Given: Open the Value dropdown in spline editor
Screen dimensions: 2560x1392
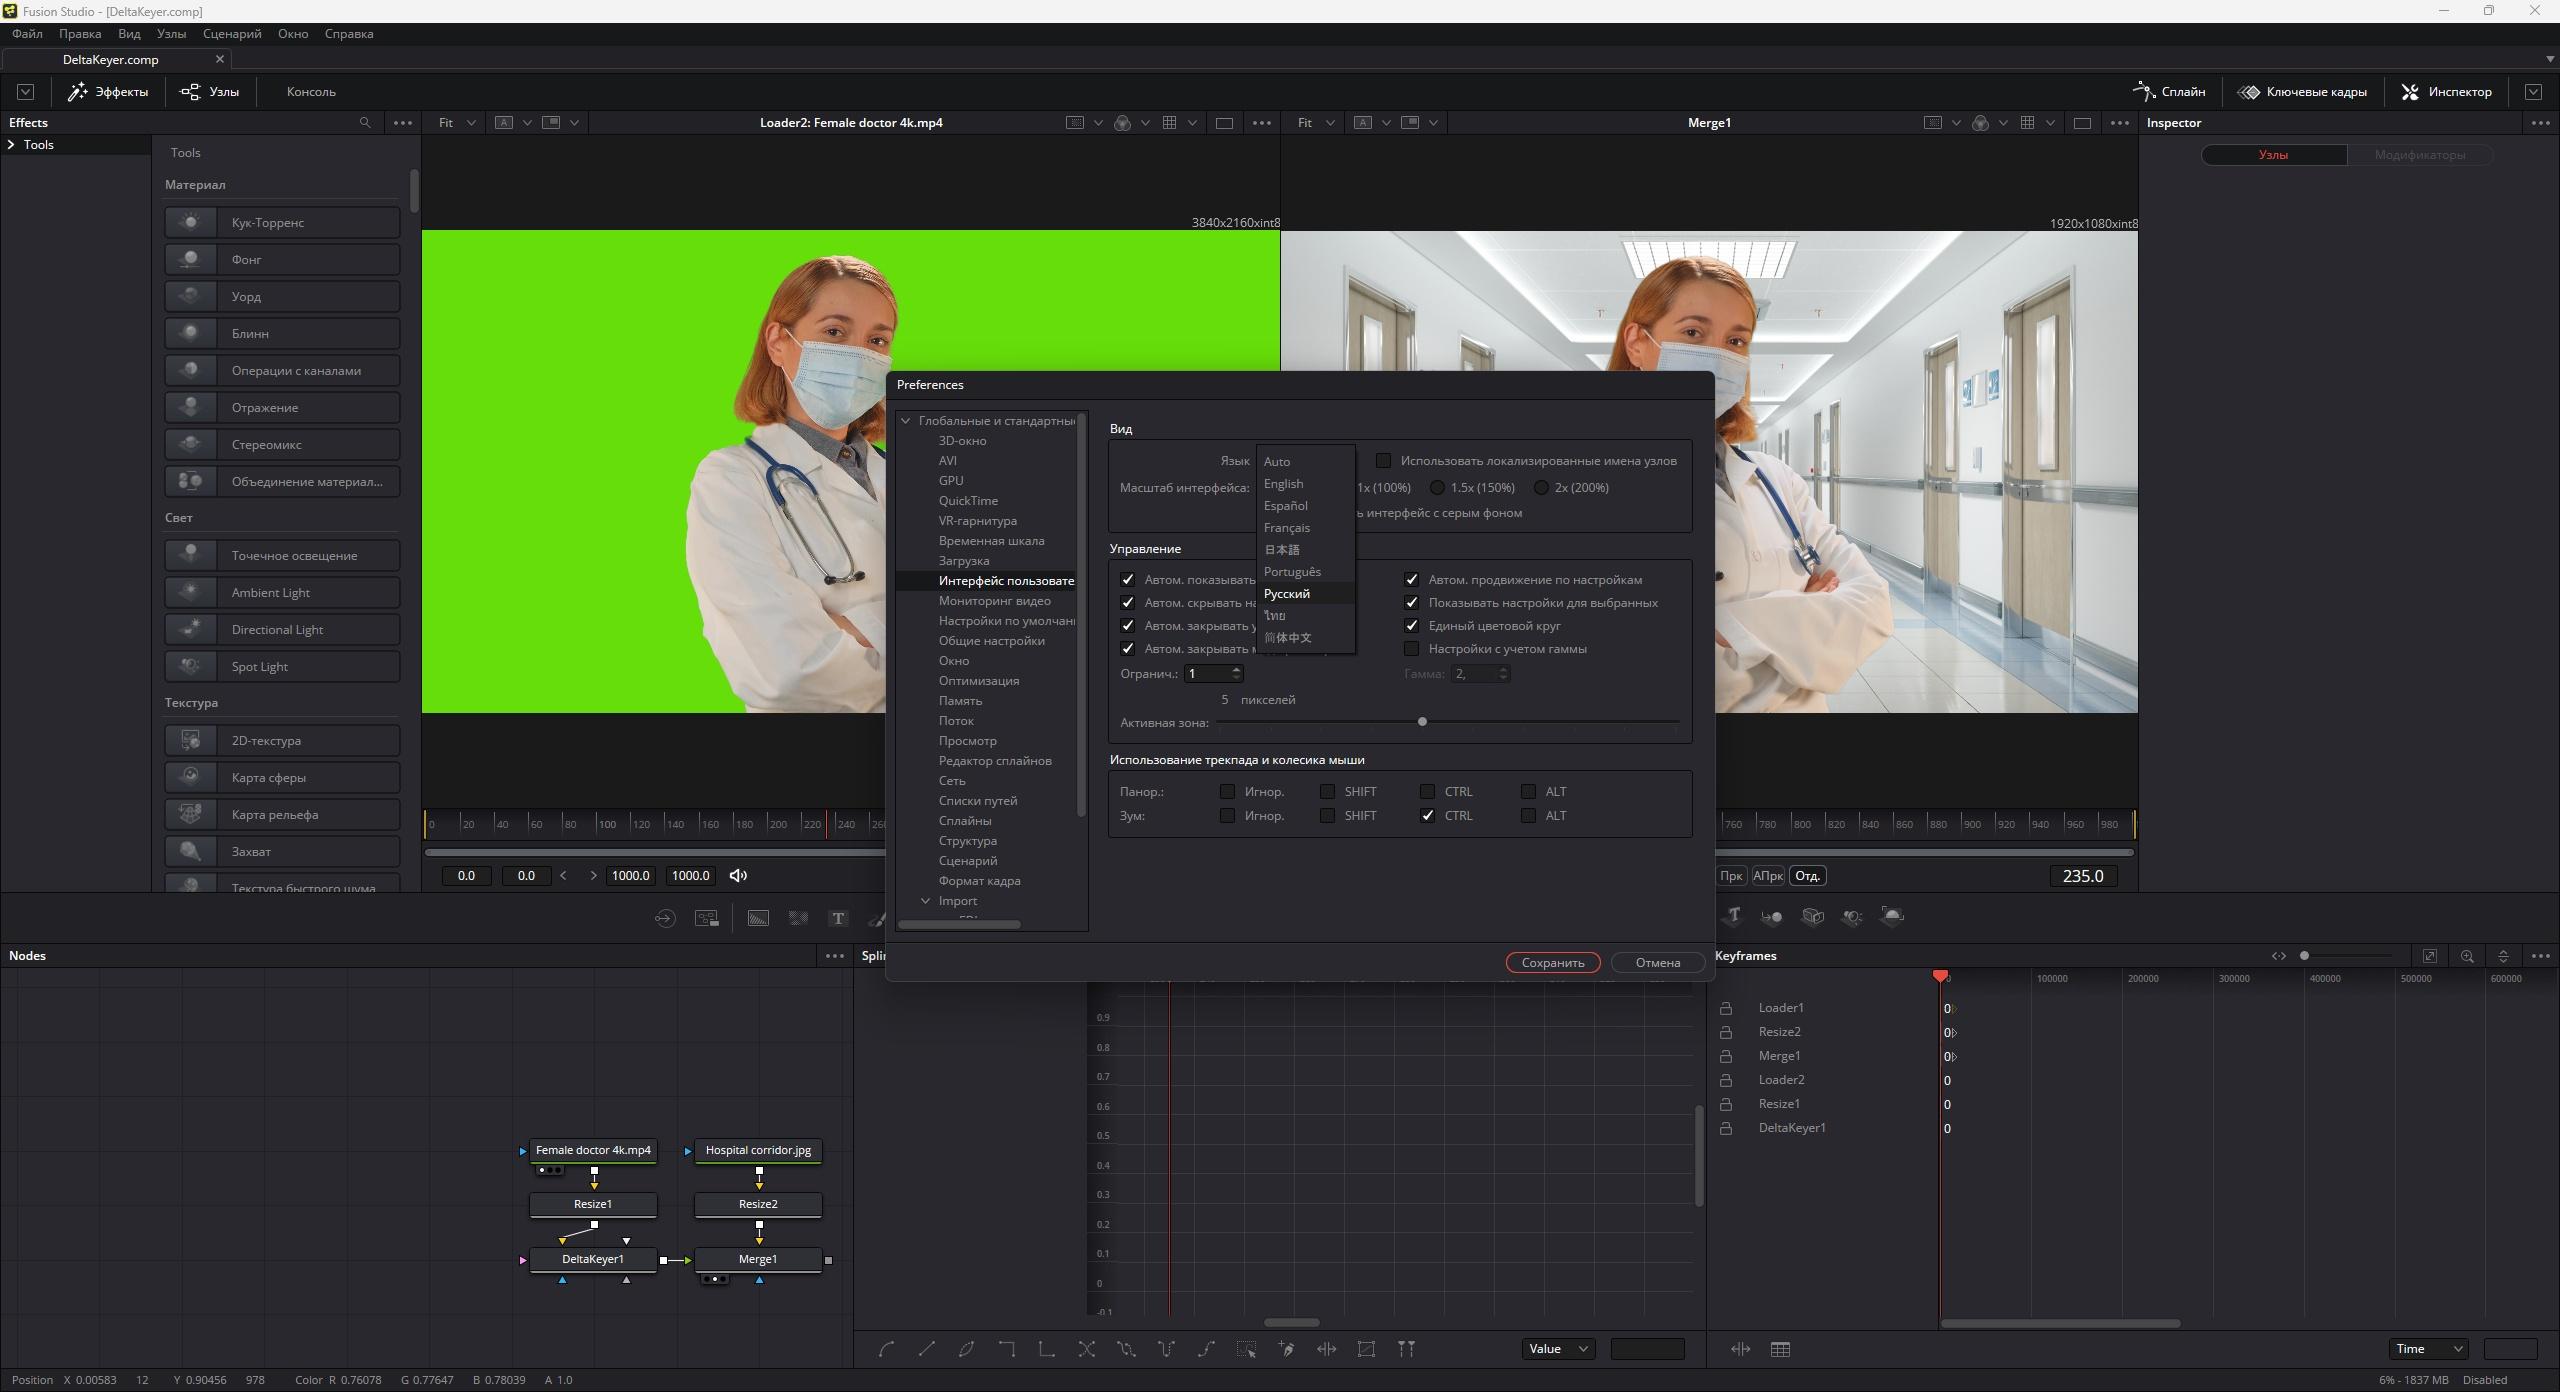Looking at the screenshot, I should coord(1558,1349).
